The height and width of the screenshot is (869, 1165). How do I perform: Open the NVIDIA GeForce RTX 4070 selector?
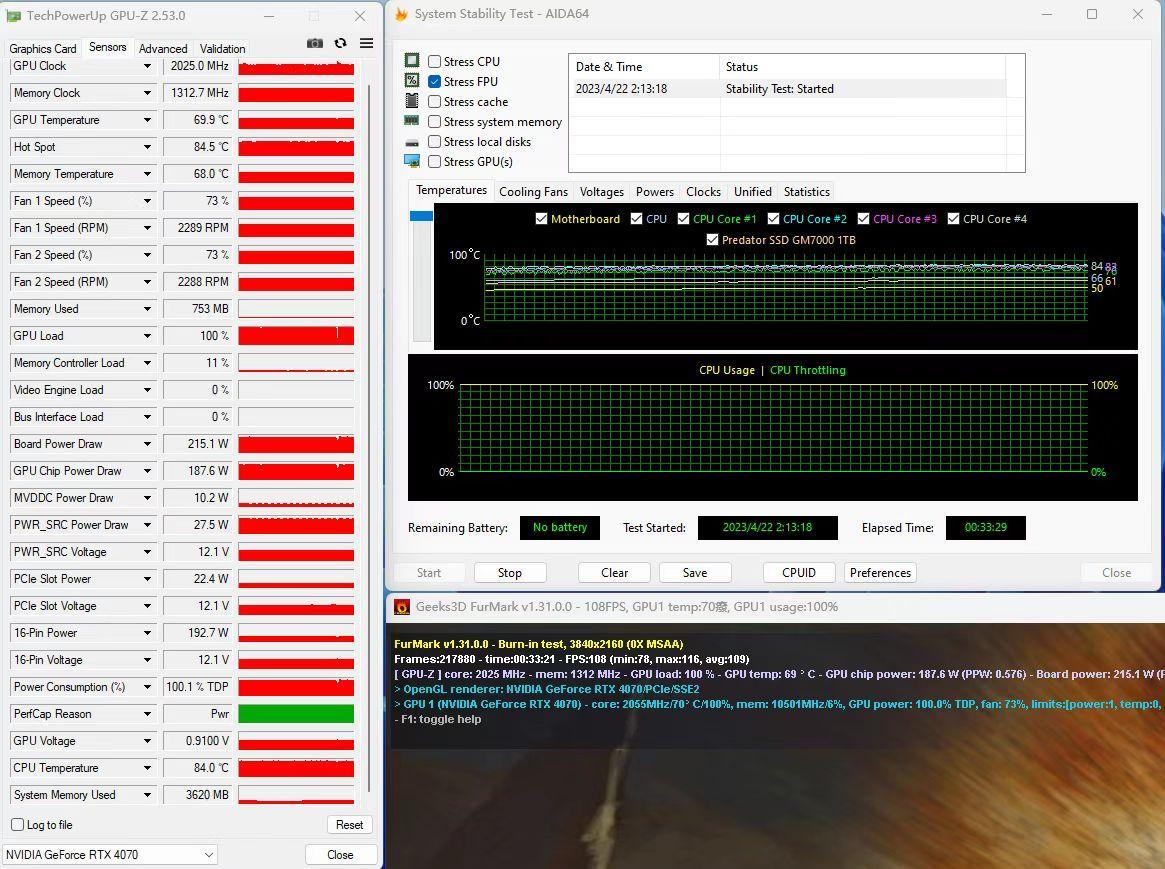click(x=109, y=855)
